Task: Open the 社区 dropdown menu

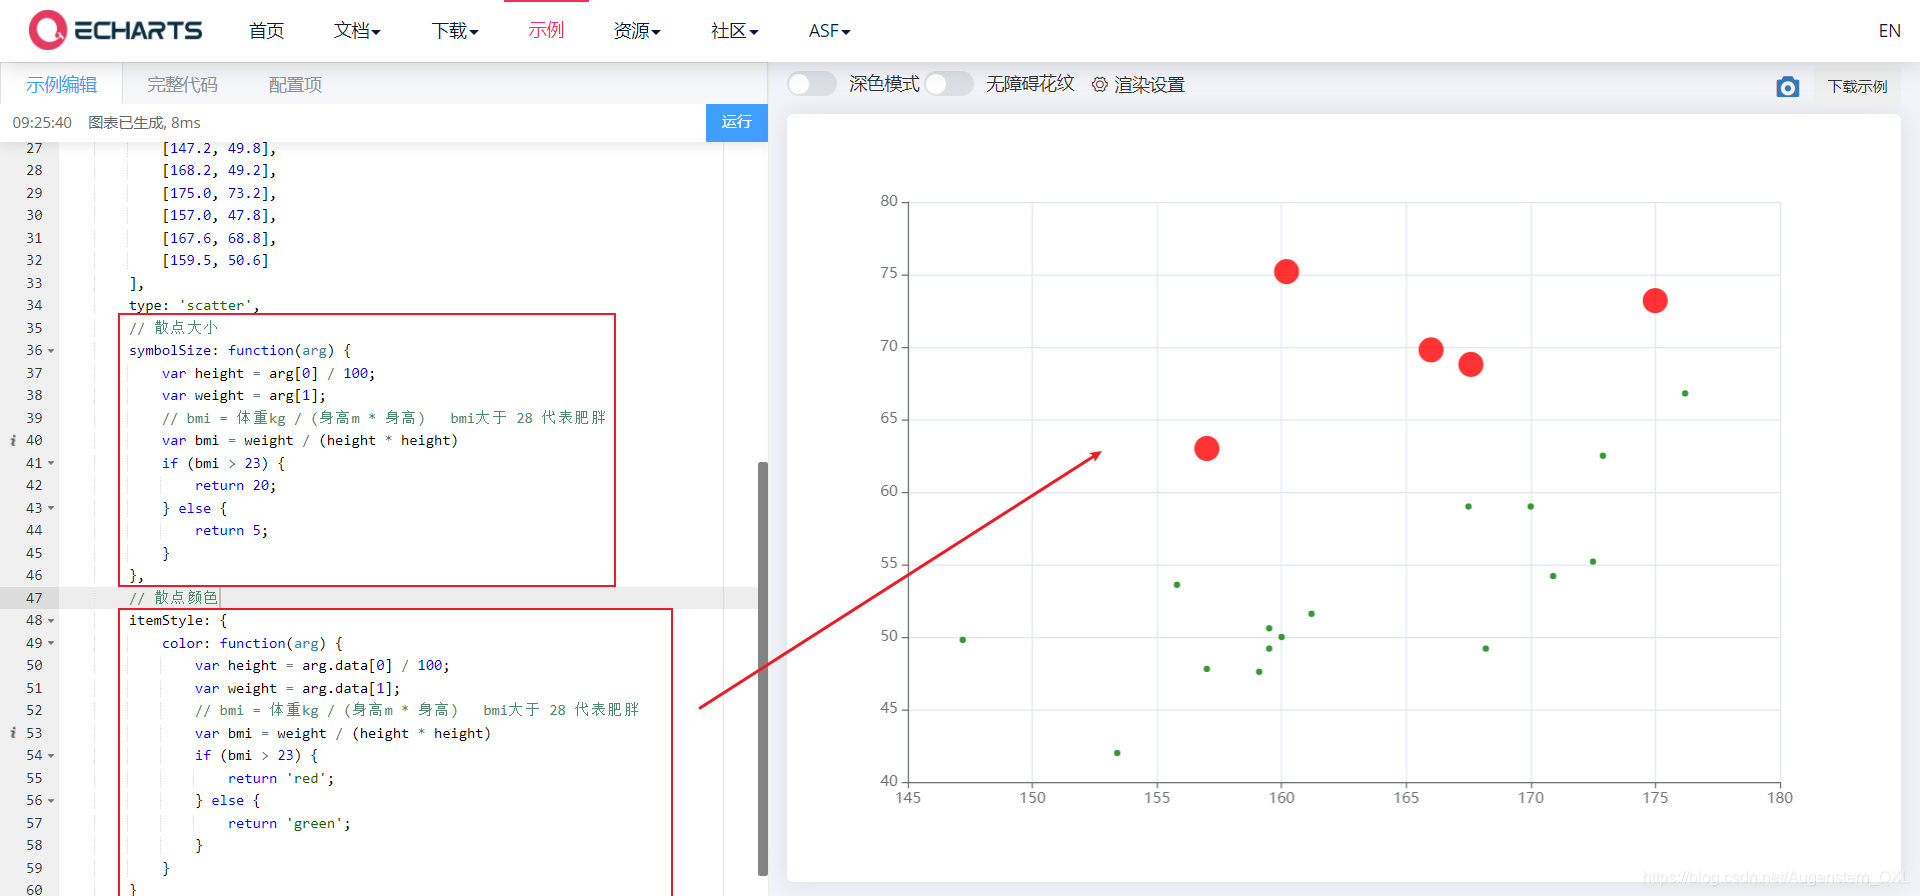Action: point(735,31)
